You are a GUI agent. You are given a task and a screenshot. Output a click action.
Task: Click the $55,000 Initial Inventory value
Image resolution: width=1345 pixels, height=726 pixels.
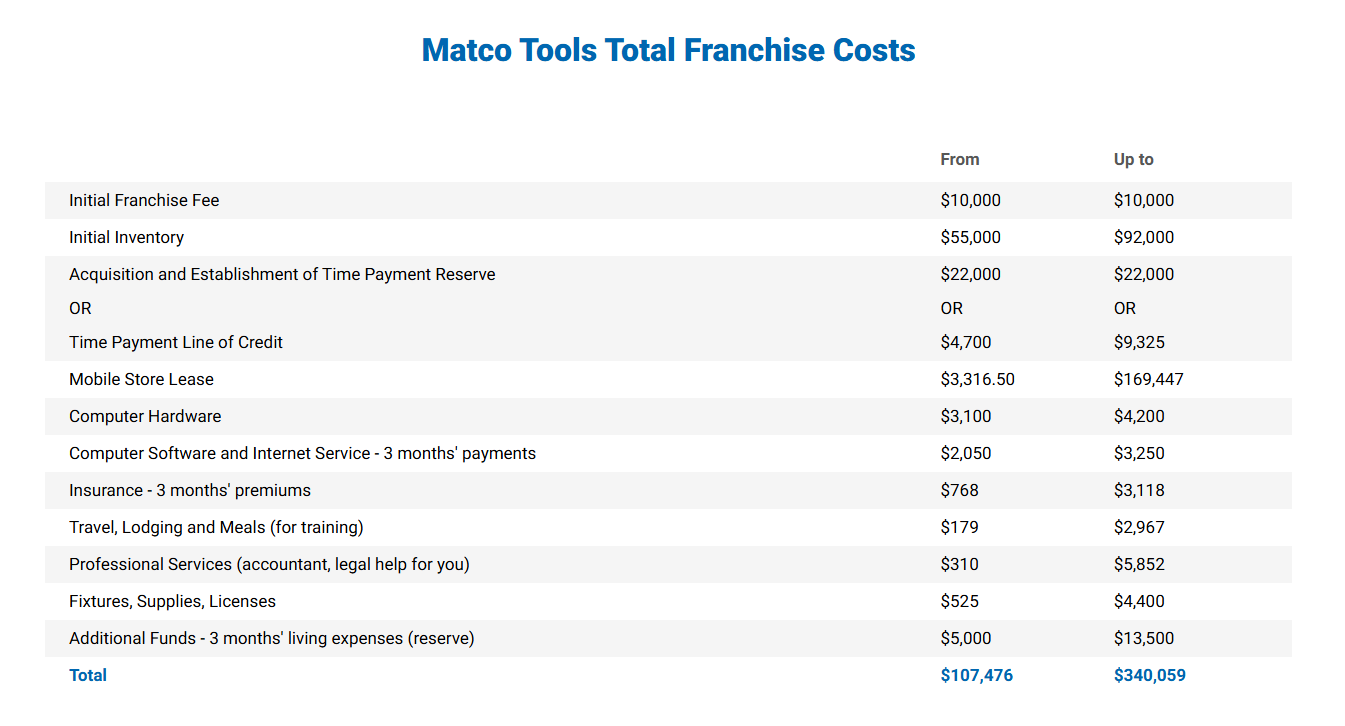(971, 237)
